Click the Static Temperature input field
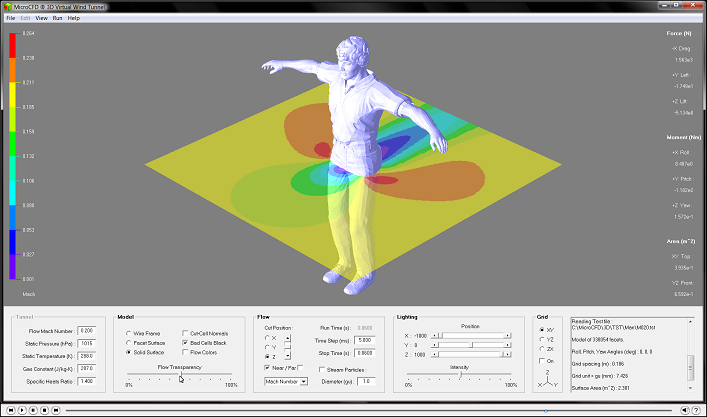The width and height of the screenshot is (707, 417). pyautogui.click(x=86, y=356)
